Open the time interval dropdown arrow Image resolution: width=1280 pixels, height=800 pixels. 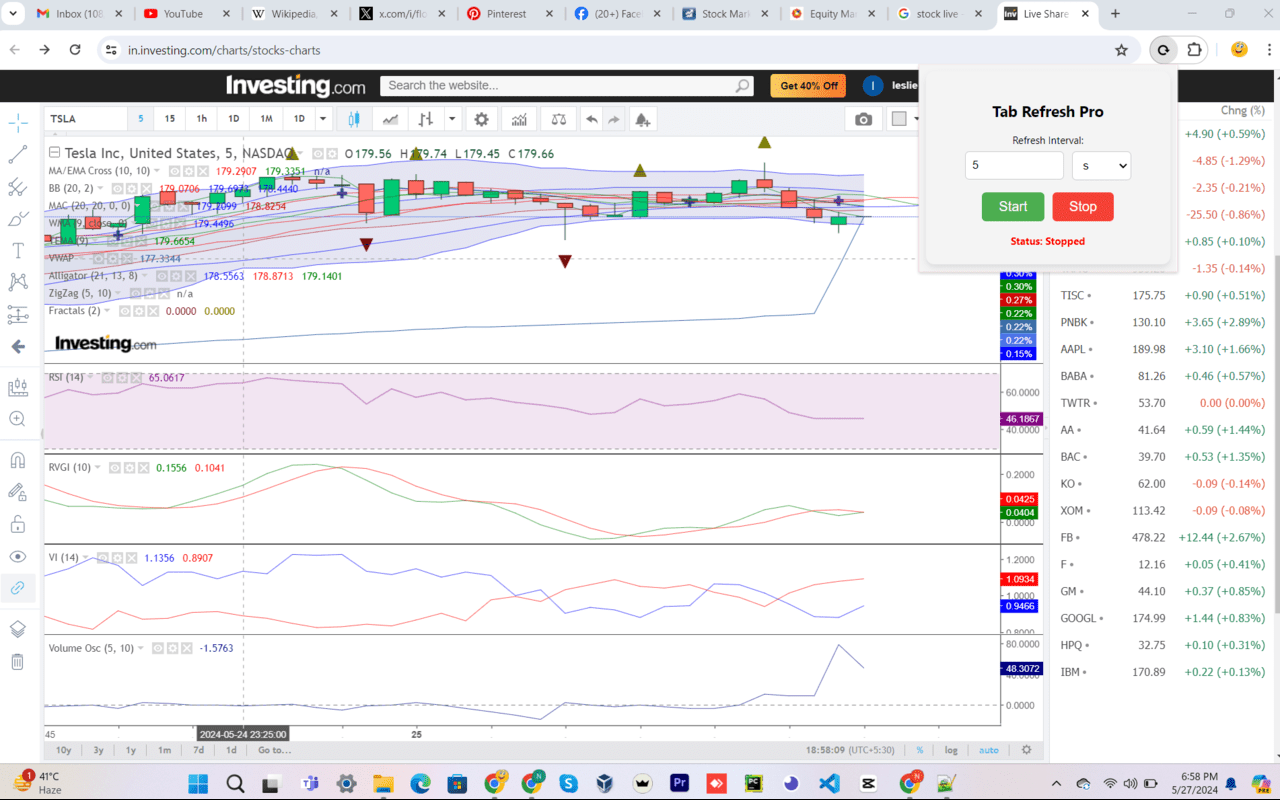coord(323,119)
